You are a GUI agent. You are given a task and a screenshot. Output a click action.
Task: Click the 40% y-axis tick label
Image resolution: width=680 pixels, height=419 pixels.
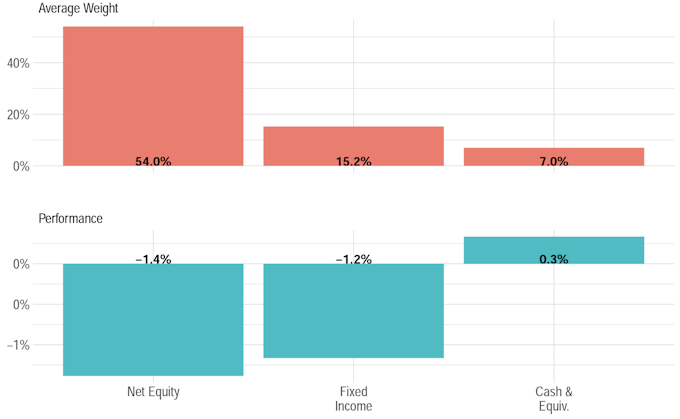pyautogui.click(x=19, y=63)
